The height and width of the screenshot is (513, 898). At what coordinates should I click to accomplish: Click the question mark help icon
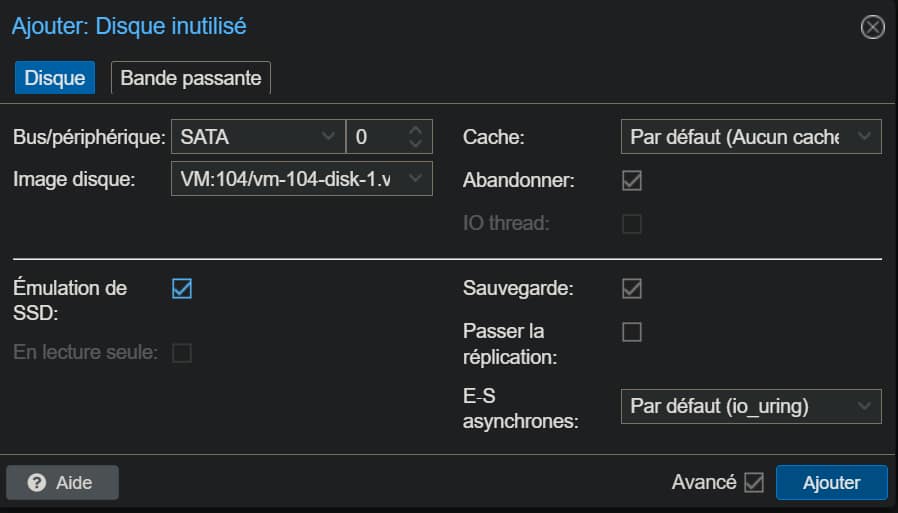(x=37, y=483)
